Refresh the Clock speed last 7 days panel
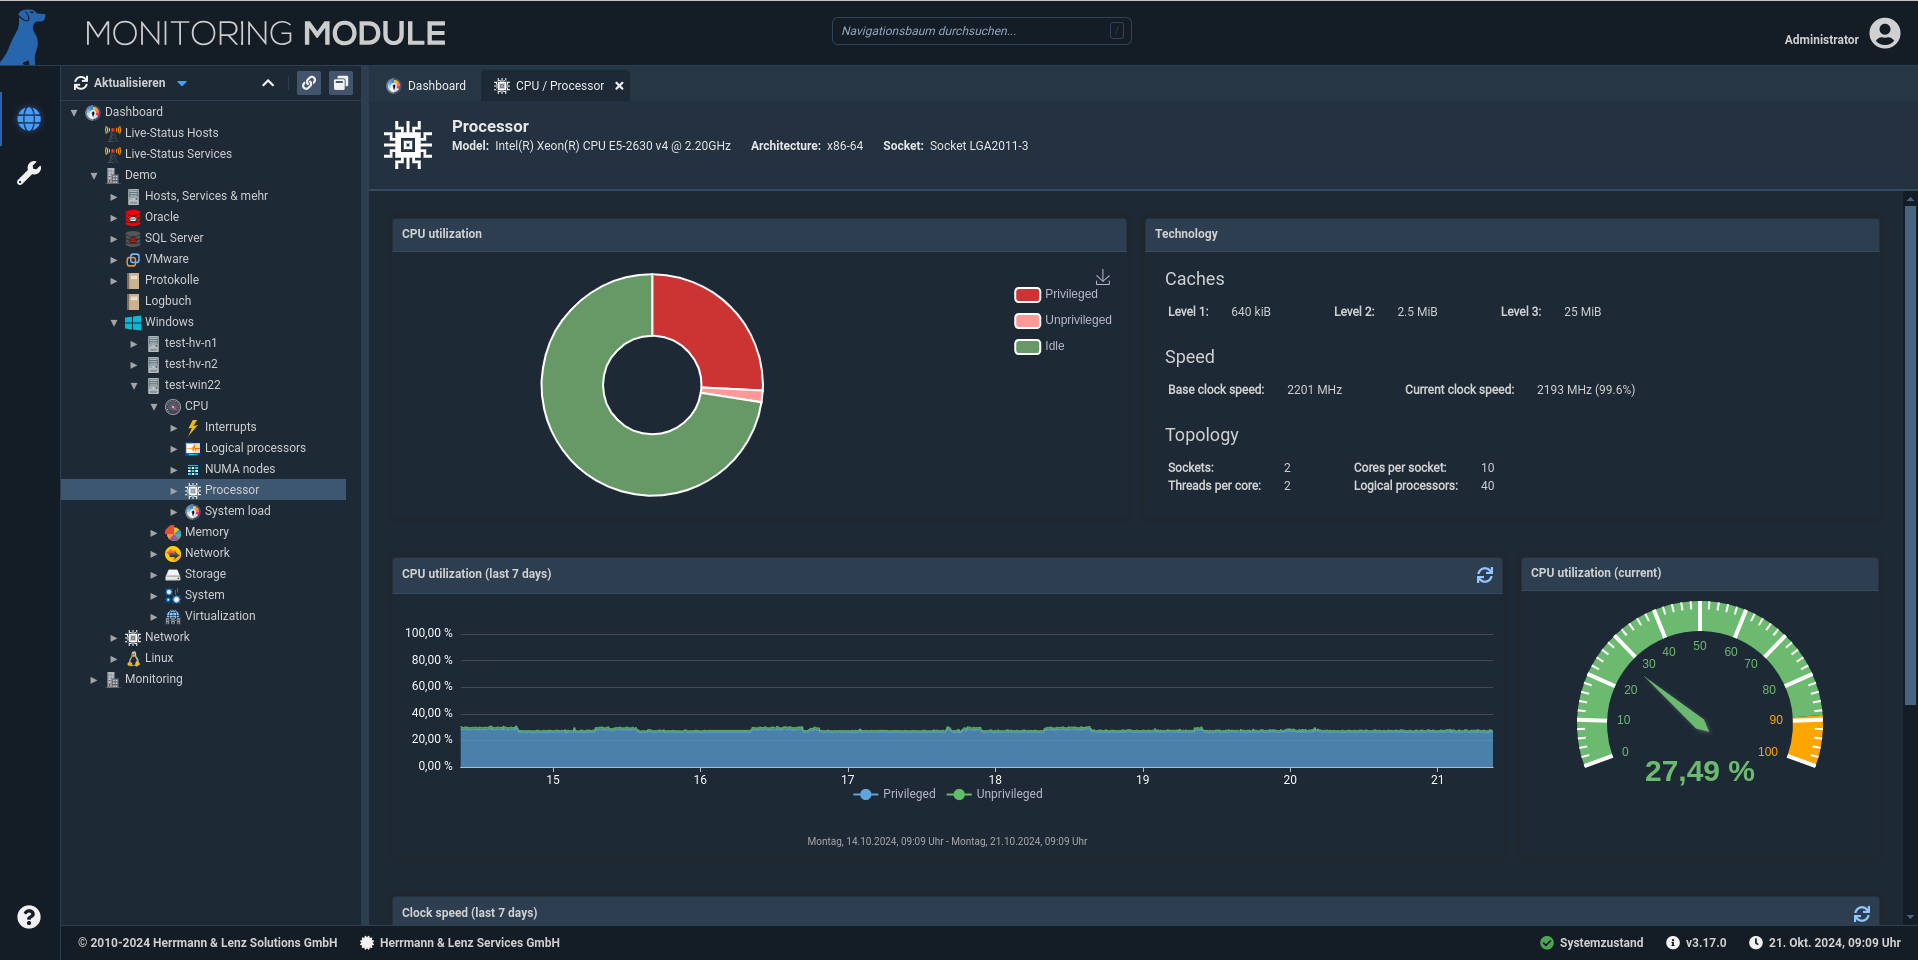 coord(1862,914)
